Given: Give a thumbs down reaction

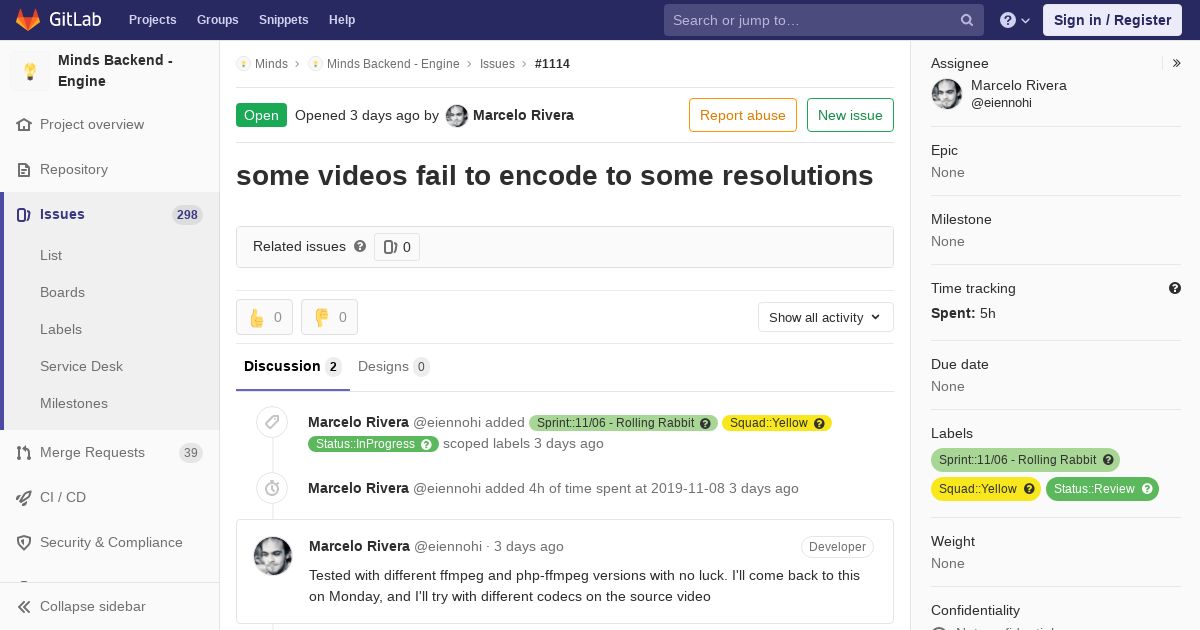Looking at the screenshot, I should click(329, 317).
